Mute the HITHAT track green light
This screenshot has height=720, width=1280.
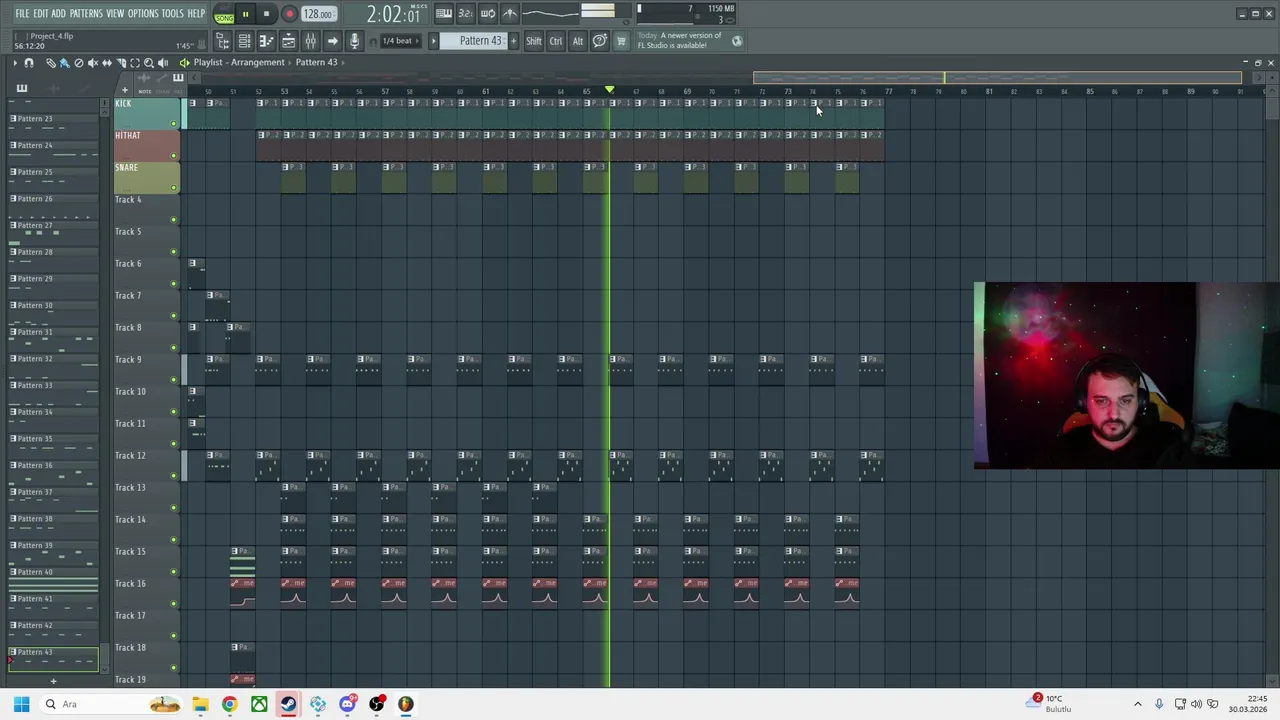tap(174, 156)
